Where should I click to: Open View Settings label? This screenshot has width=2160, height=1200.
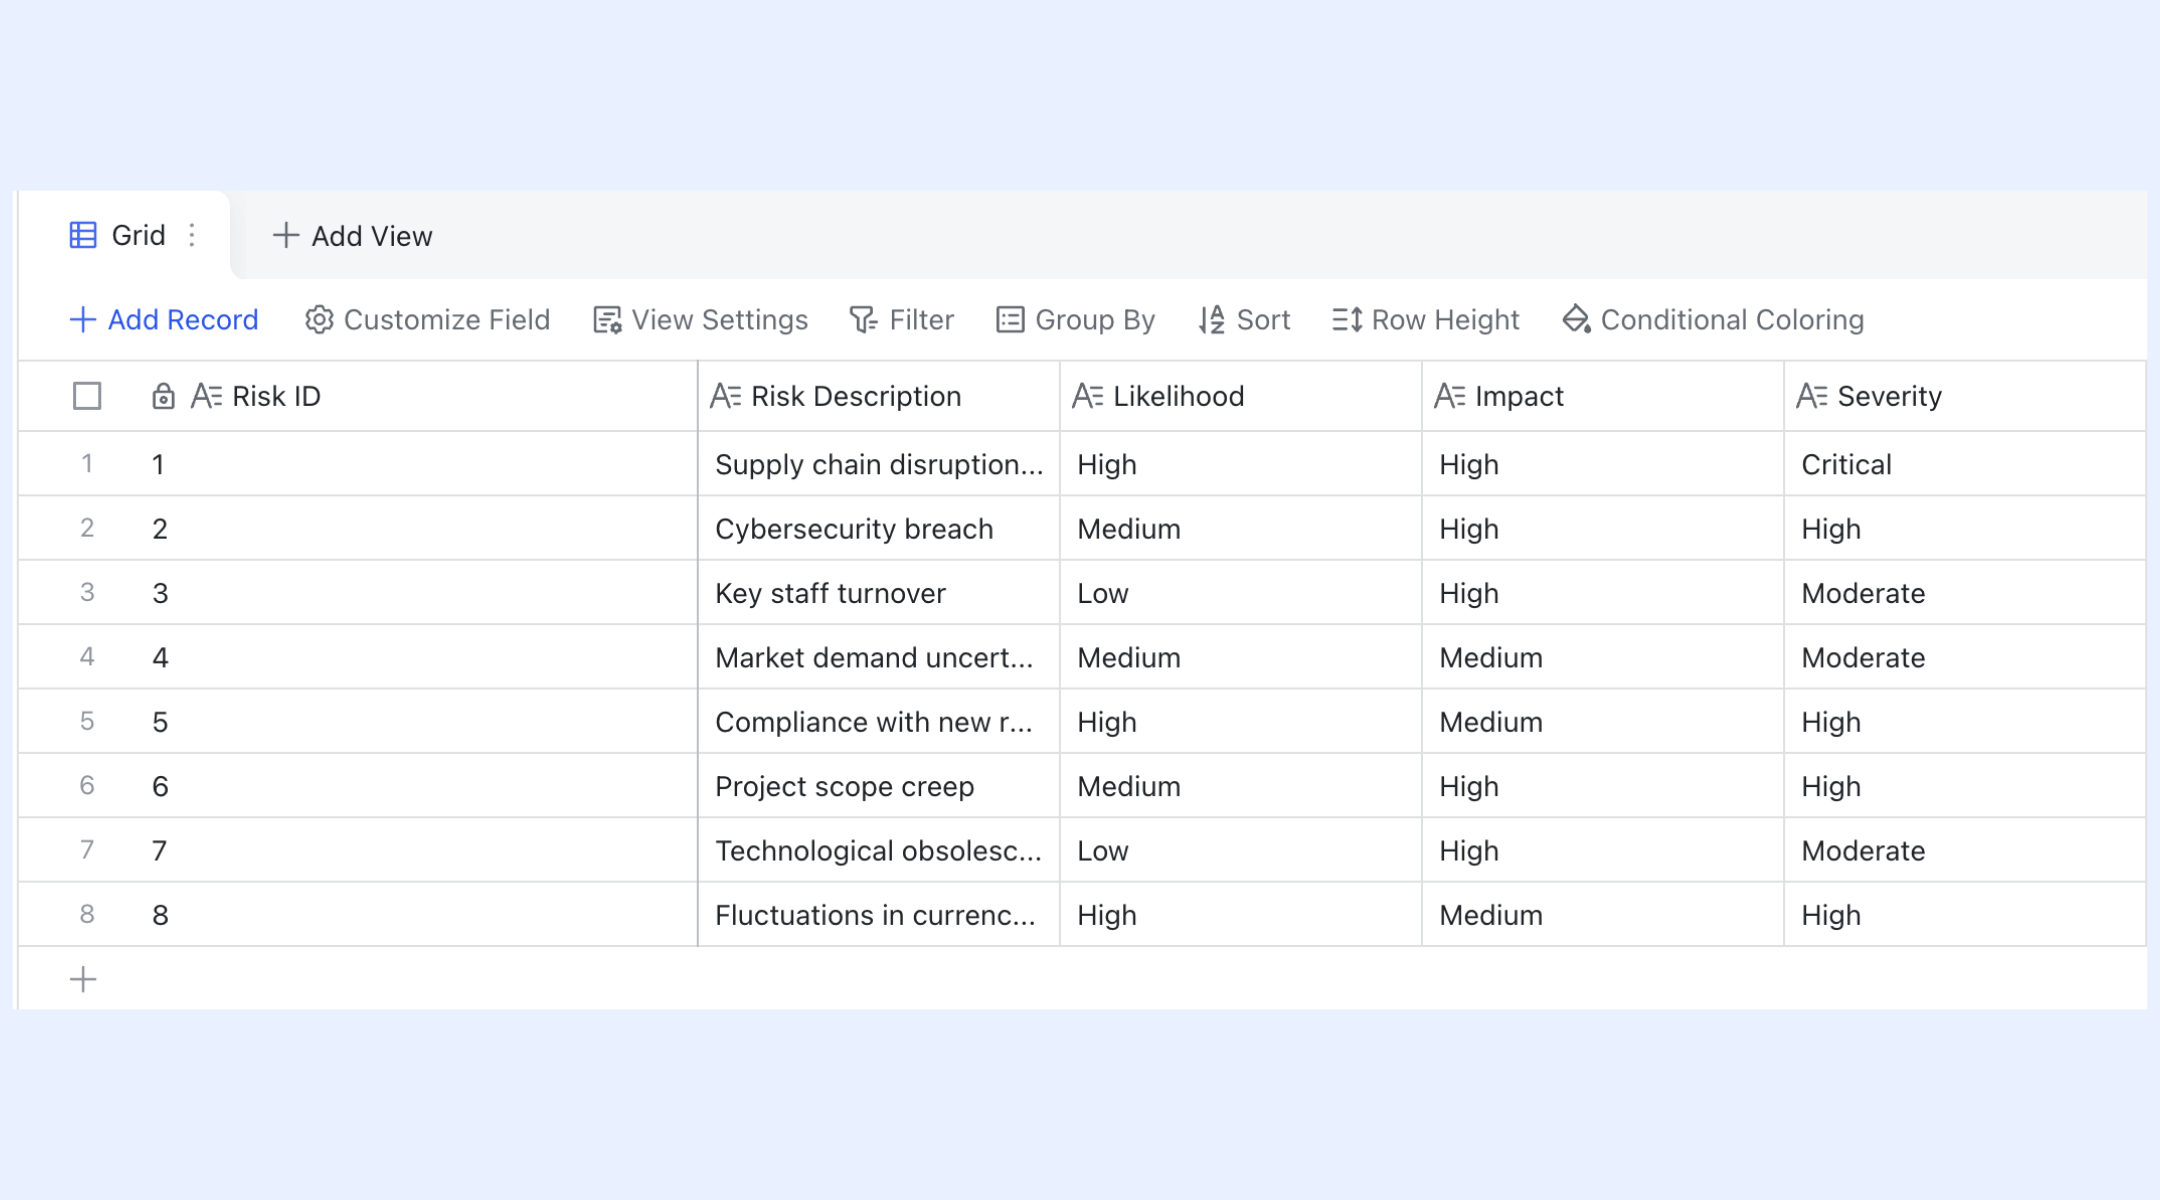(x=720, y=320)
